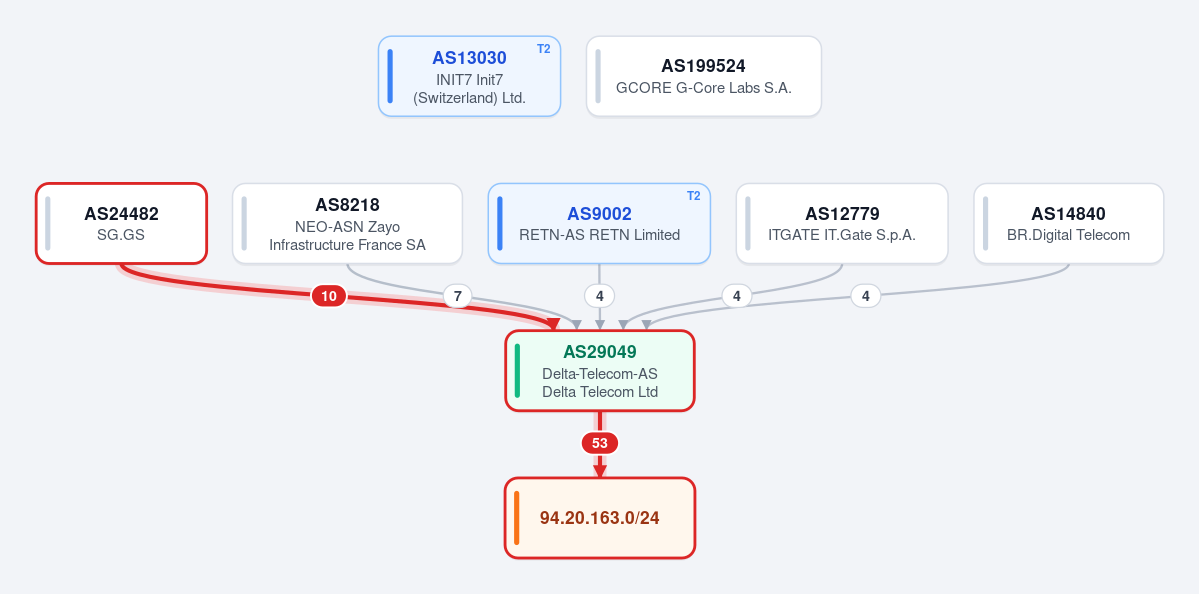1199x594 pixels.
Task: Click the edge label 4 from AS14840
Action: click(x=866, y=295)
